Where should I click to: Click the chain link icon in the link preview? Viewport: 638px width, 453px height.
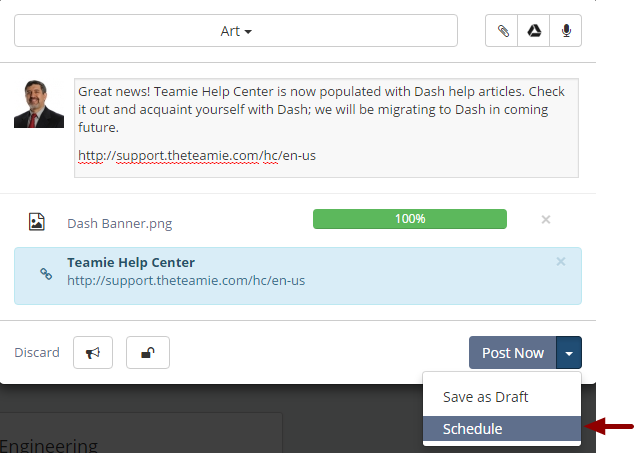[46, 274]
